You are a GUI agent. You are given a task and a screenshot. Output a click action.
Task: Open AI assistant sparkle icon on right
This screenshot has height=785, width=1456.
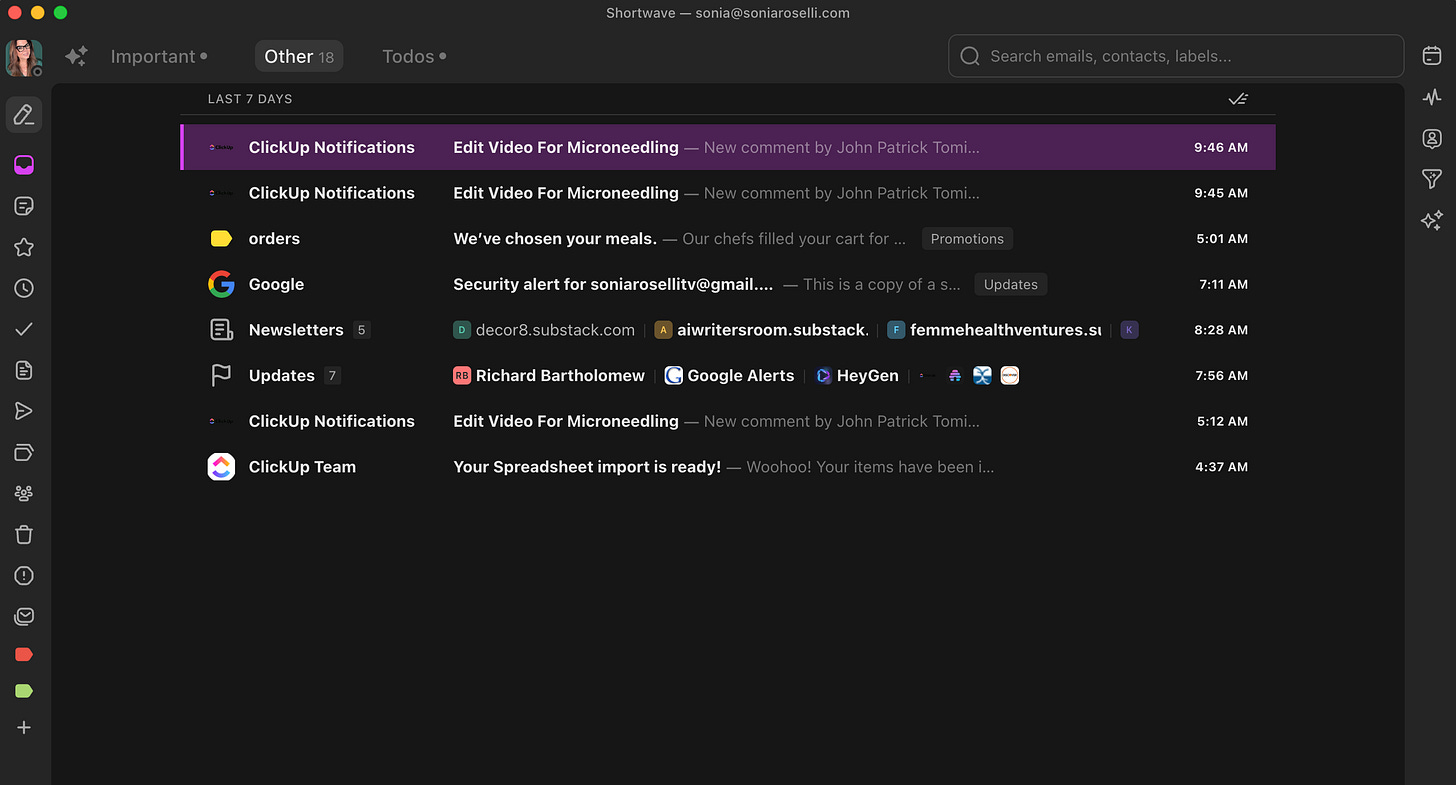pos(1432,220)
